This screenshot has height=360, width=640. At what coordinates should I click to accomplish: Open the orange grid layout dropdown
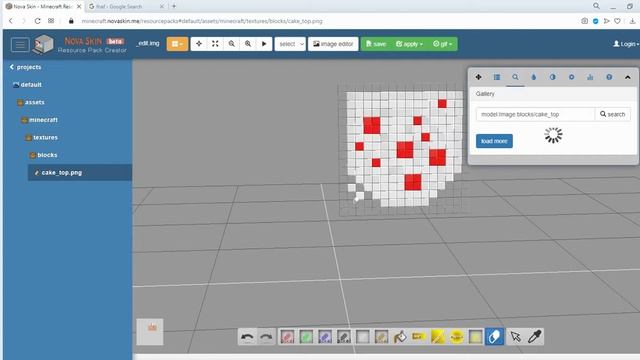tap(177, 44)
